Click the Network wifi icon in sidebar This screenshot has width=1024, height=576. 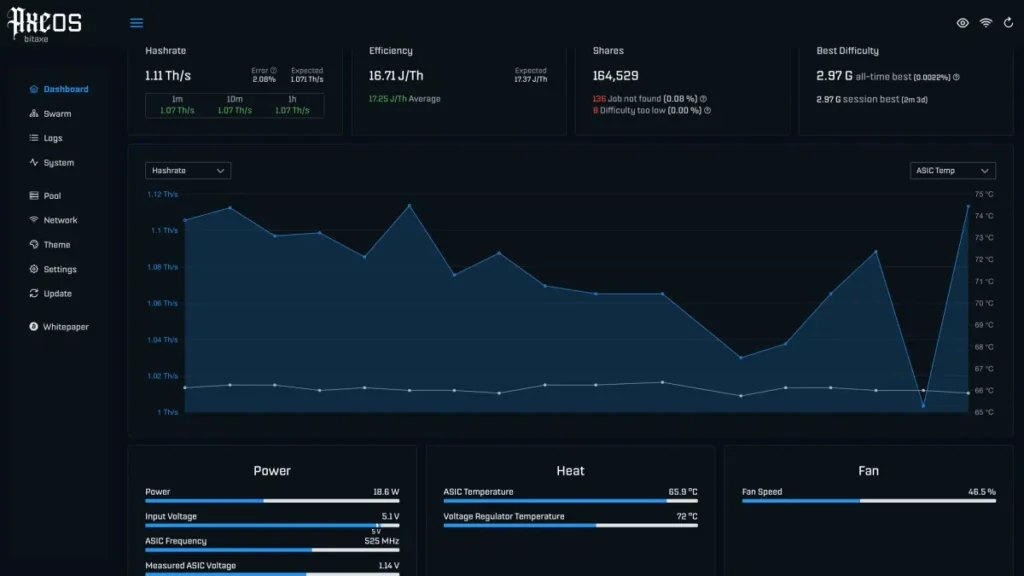pos(34,220)
